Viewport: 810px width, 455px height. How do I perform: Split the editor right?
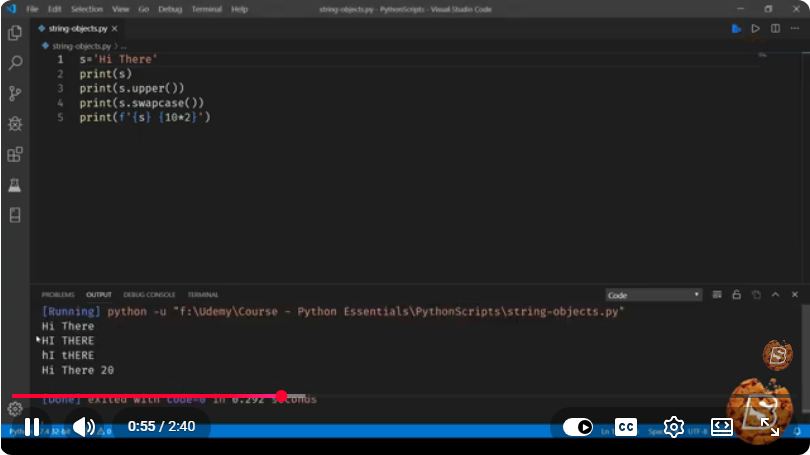(x=775, y=29)
